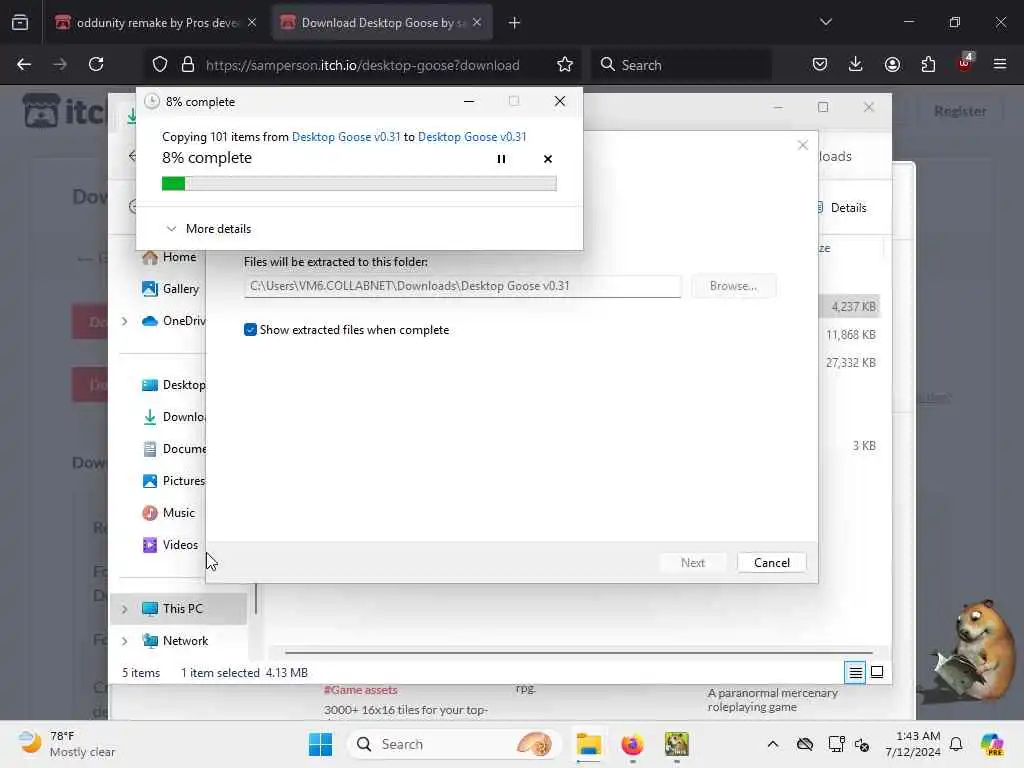The width and height of the screenshot is (1024, 768).
Task: Open Firefox View recent browsing icon
Action: tap(20, 23)
